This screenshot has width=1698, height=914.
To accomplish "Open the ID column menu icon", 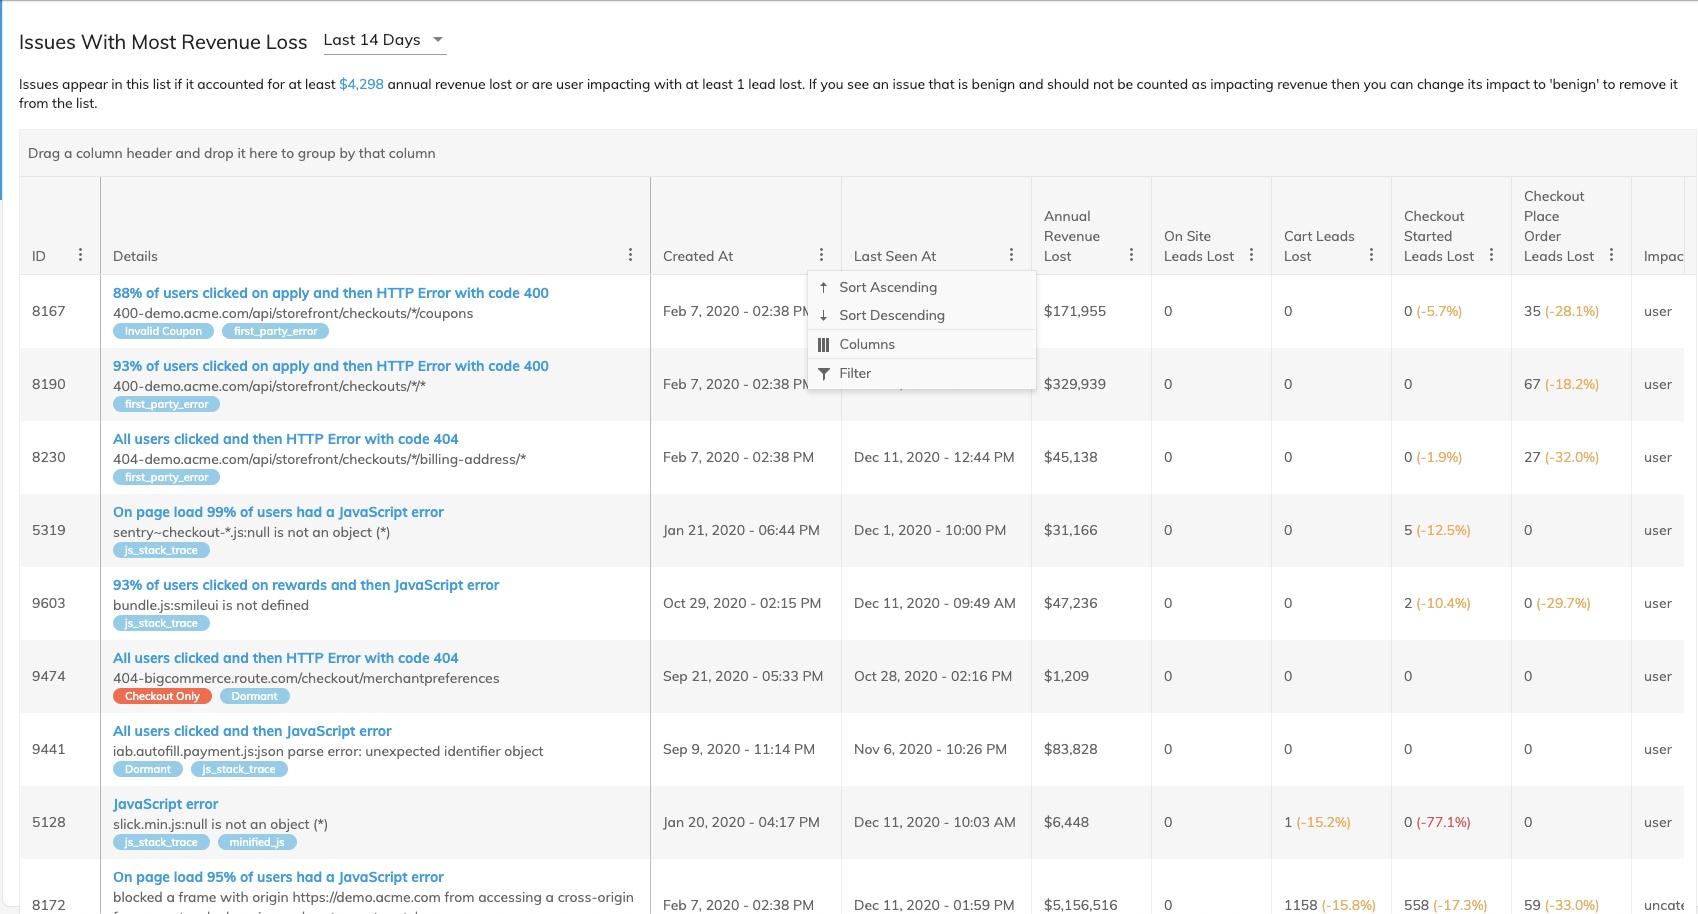I will point(80,255).
